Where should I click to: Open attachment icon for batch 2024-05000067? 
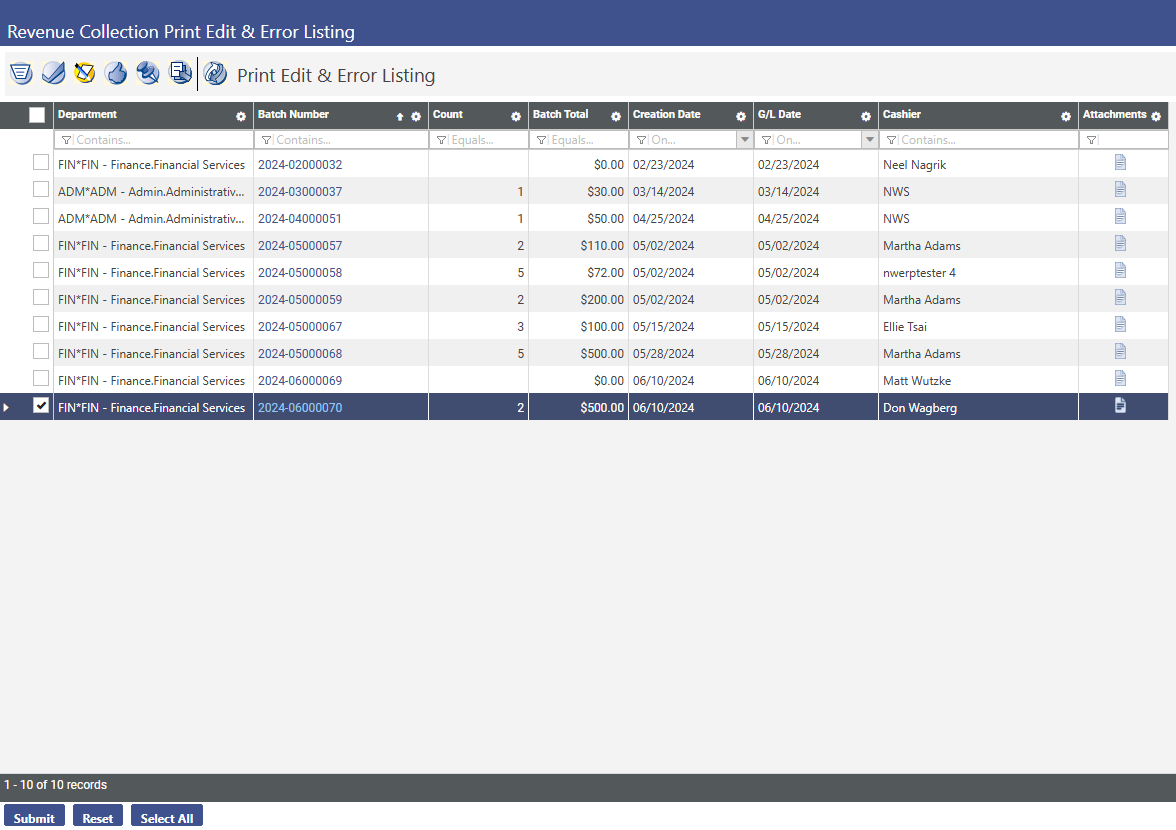click(x=1120, y=324)
